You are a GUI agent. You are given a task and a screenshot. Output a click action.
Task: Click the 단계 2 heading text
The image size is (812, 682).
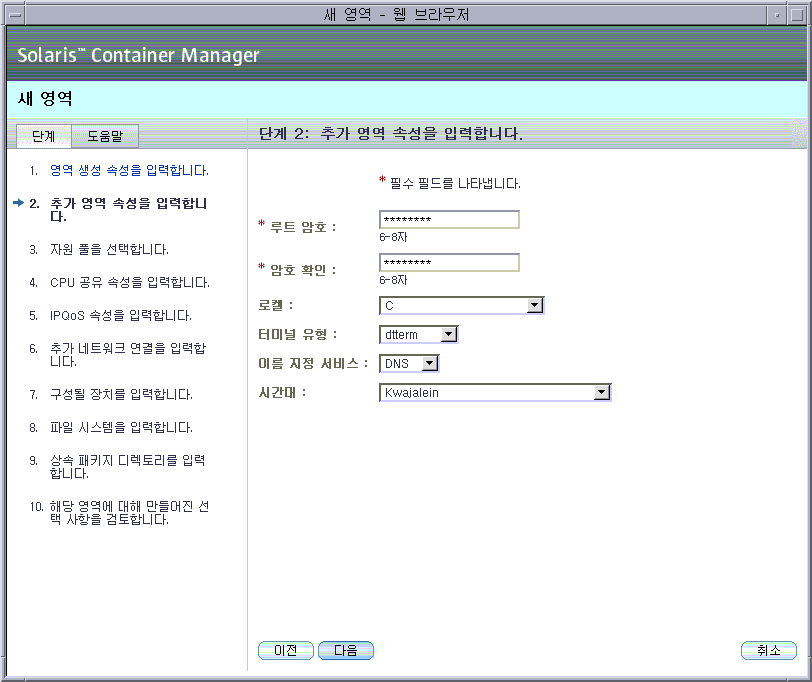pos(390,134)
